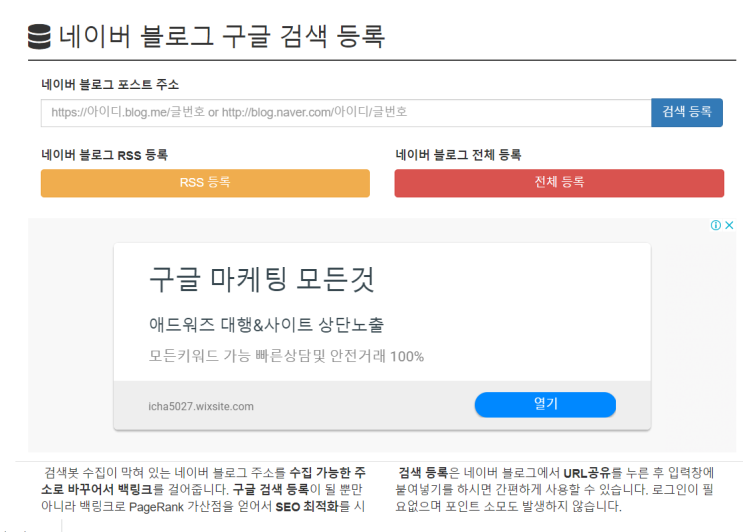Viewport: 743px width, 532px height.
Task: Click the blue 열기 button in ad
Action: pos(545,405)
